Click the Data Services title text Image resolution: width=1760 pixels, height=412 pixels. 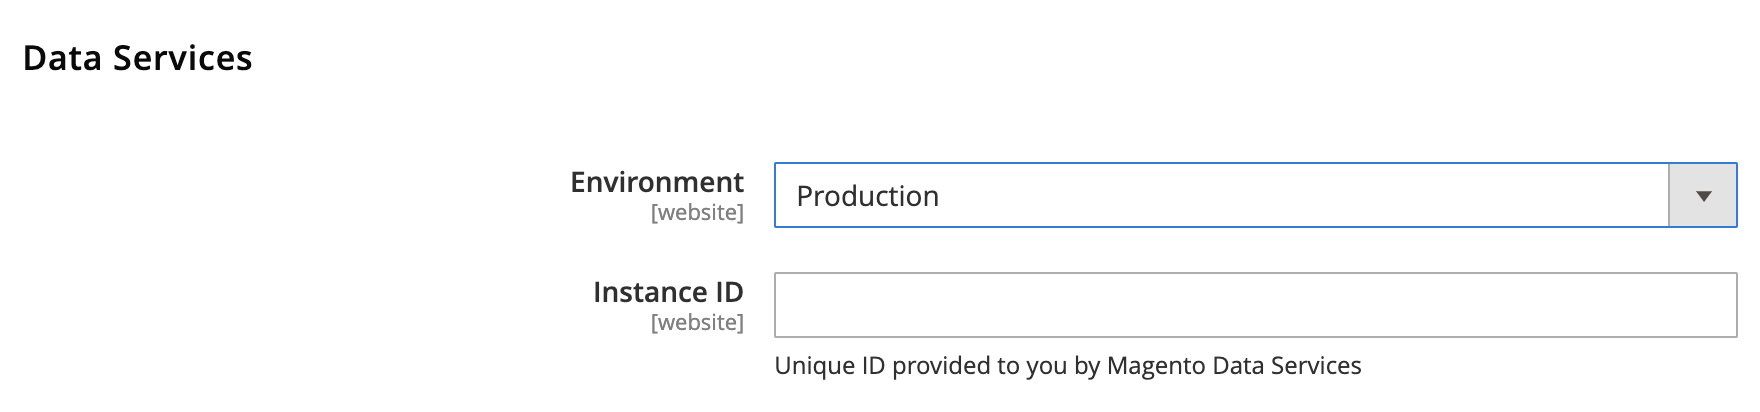pyautogui.click(x=138, y=58)
